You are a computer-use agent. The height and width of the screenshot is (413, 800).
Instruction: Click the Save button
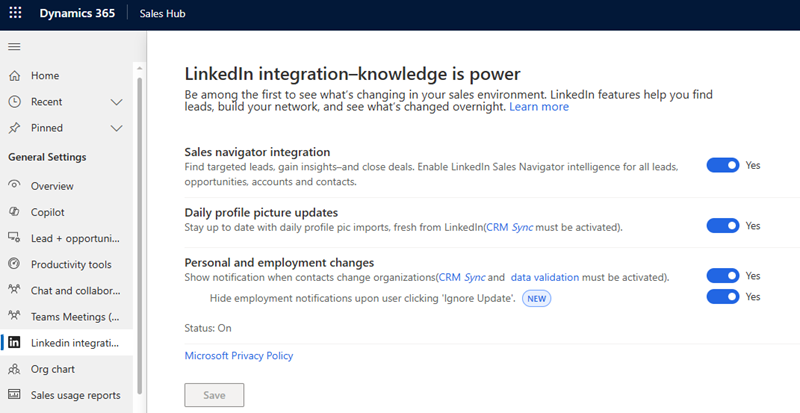214,395
